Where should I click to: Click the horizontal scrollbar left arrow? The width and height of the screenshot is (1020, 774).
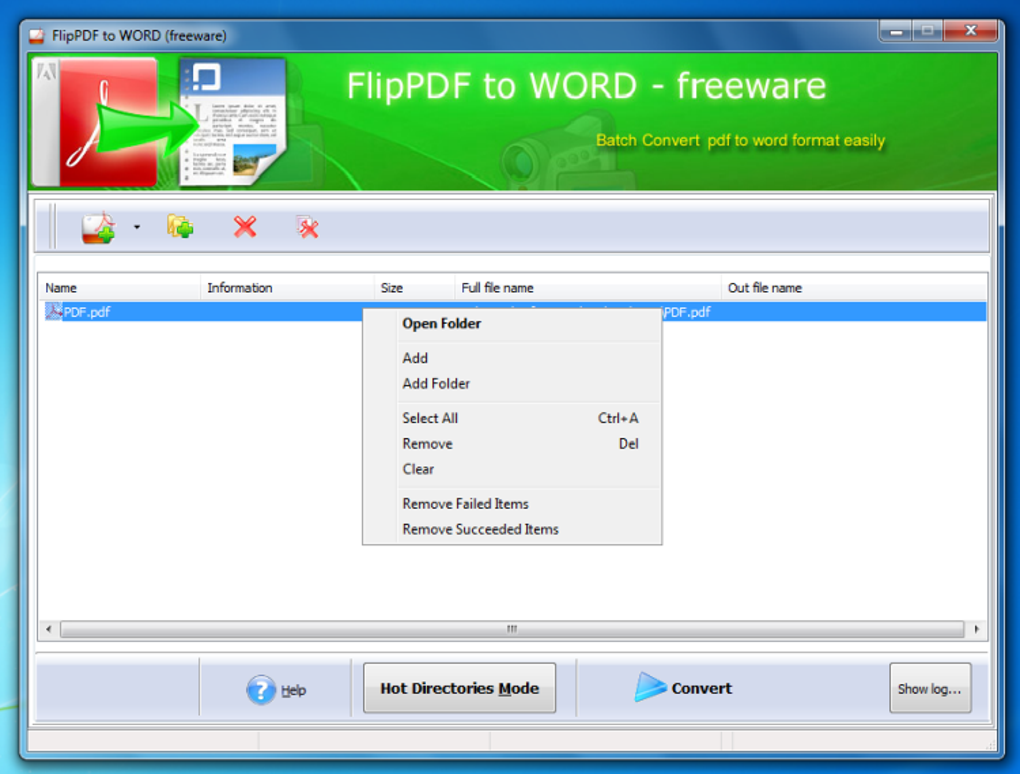[x=49, y=629]
